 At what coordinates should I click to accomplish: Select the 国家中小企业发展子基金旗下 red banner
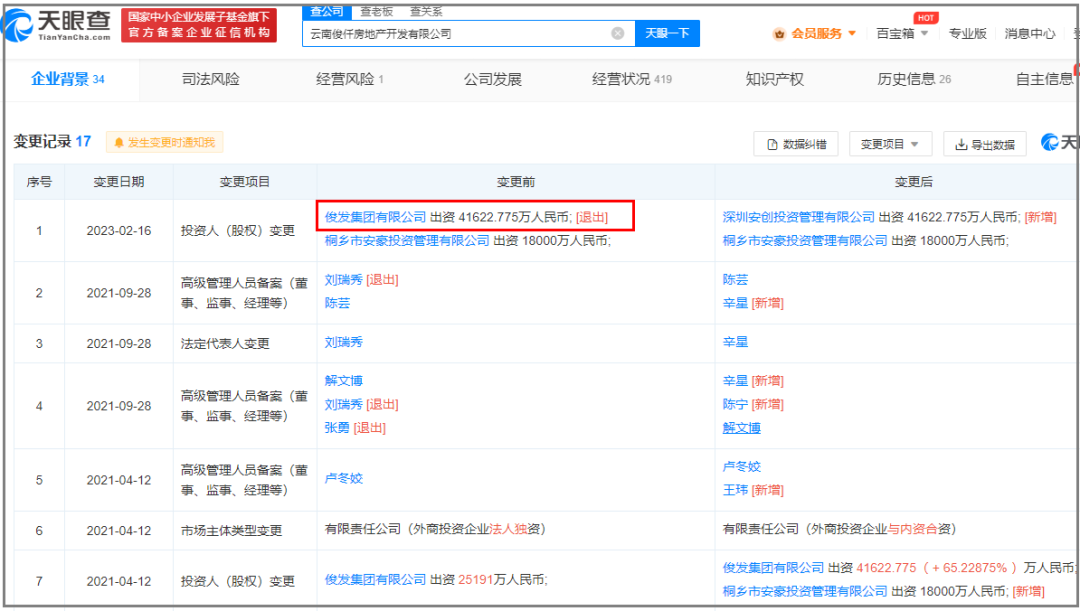tap(199, 25)
